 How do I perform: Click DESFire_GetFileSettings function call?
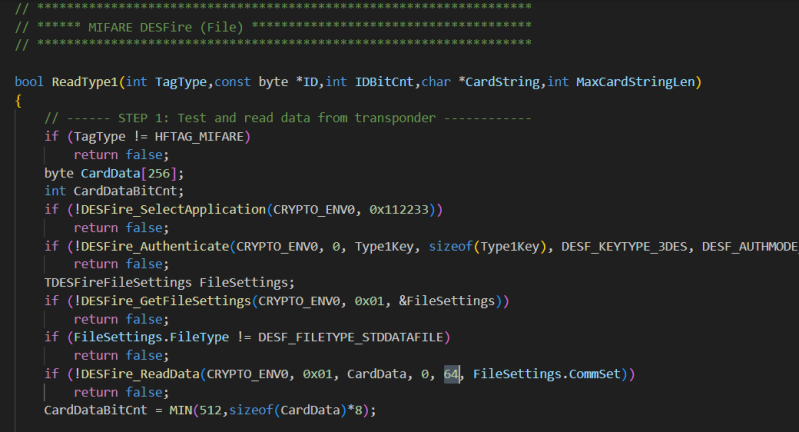coord(166,301)
